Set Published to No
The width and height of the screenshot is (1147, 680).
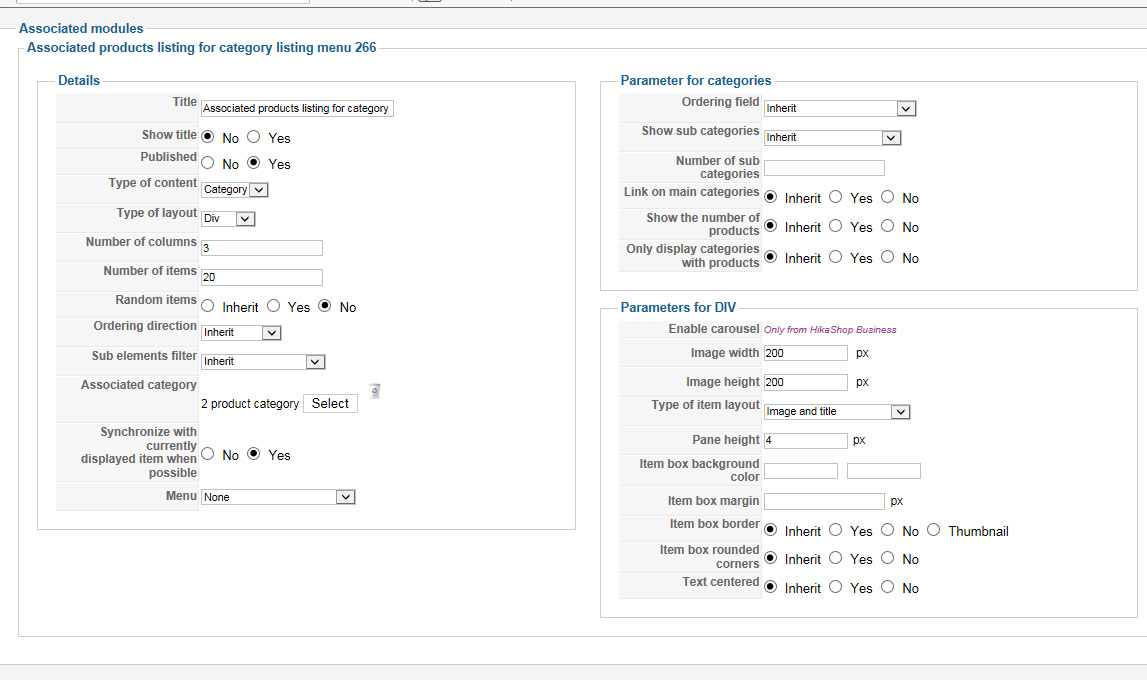click(208, 163)
